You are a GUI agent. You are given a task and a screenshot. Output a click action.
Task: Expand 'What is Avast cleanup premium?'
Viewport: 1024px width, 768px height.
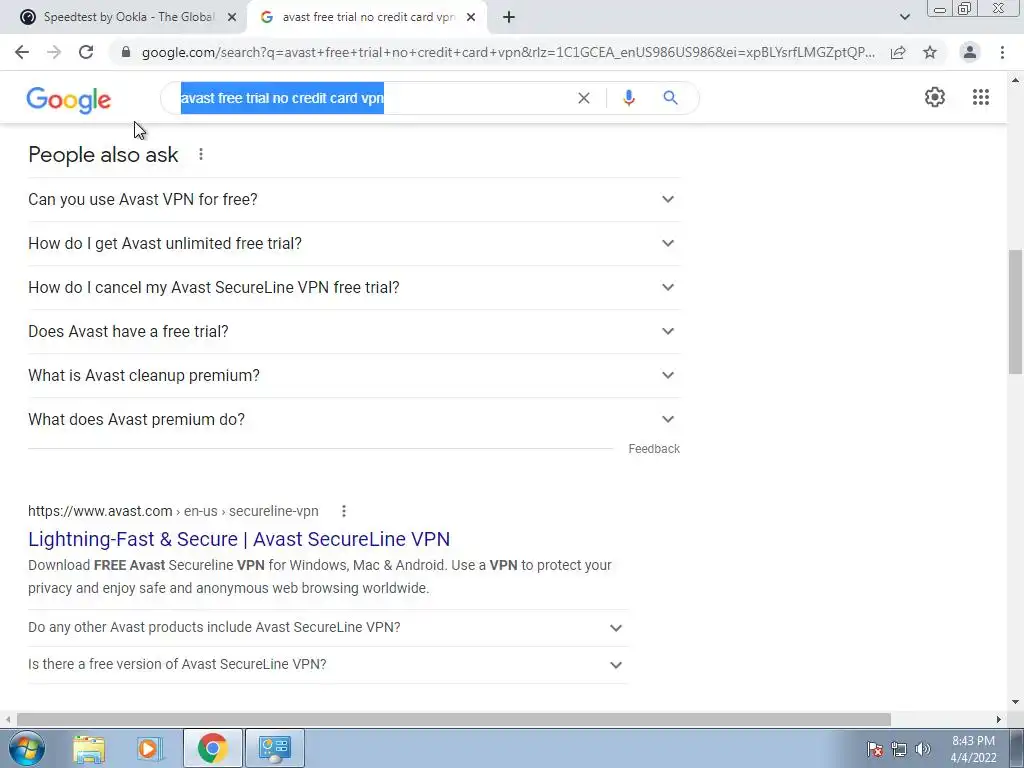pos(354,376)
